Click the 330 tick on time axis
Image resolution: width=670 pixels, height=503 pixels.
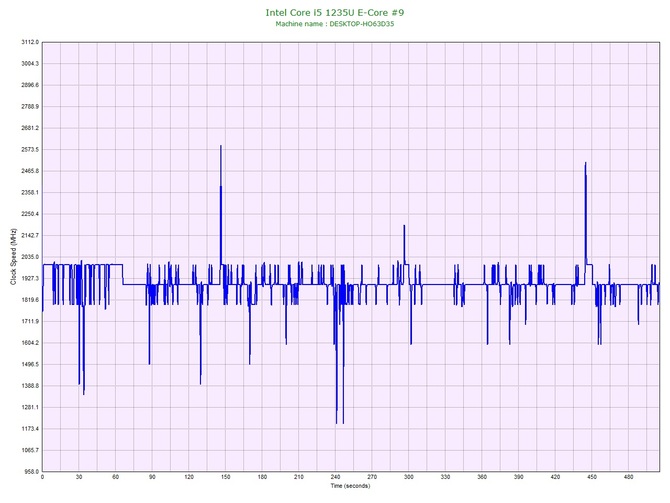click(445, 477)
